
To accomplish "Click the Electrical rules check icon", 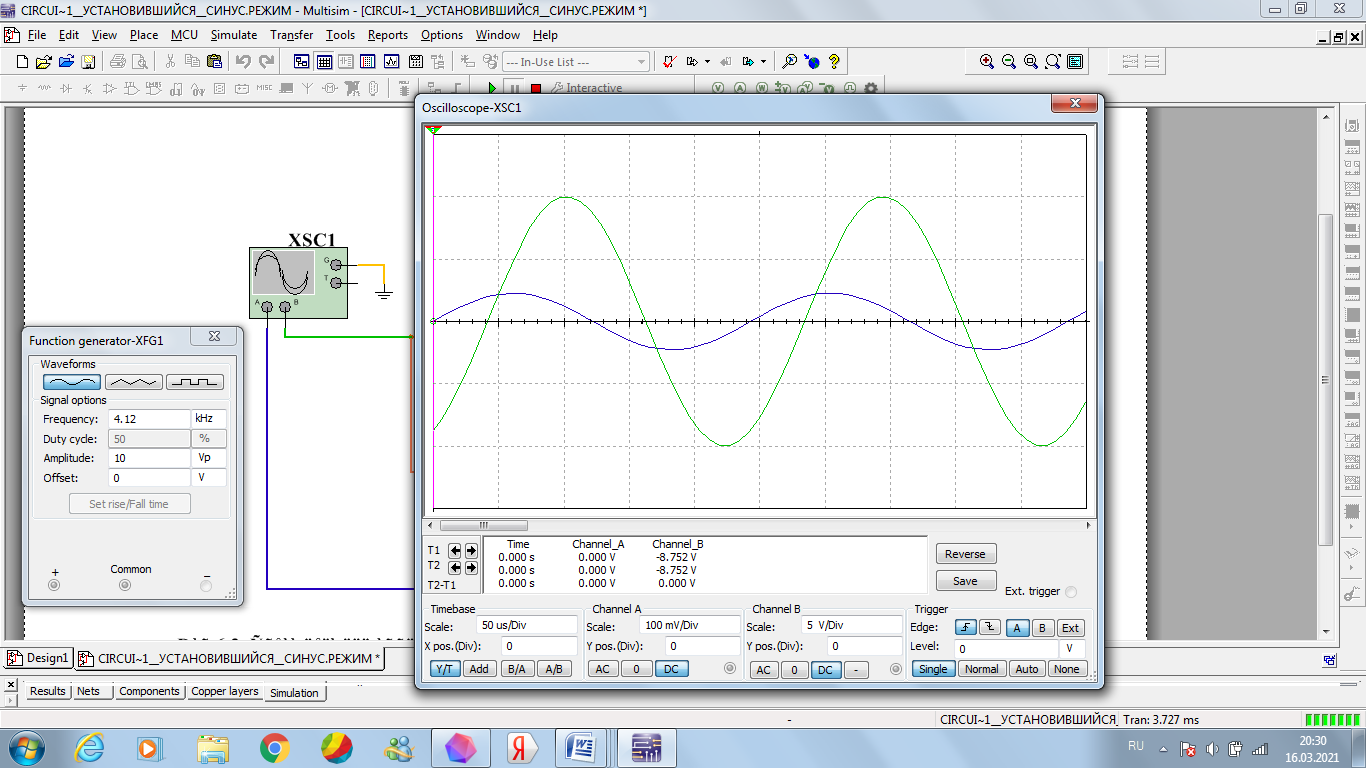I will (x=670, y=61).
